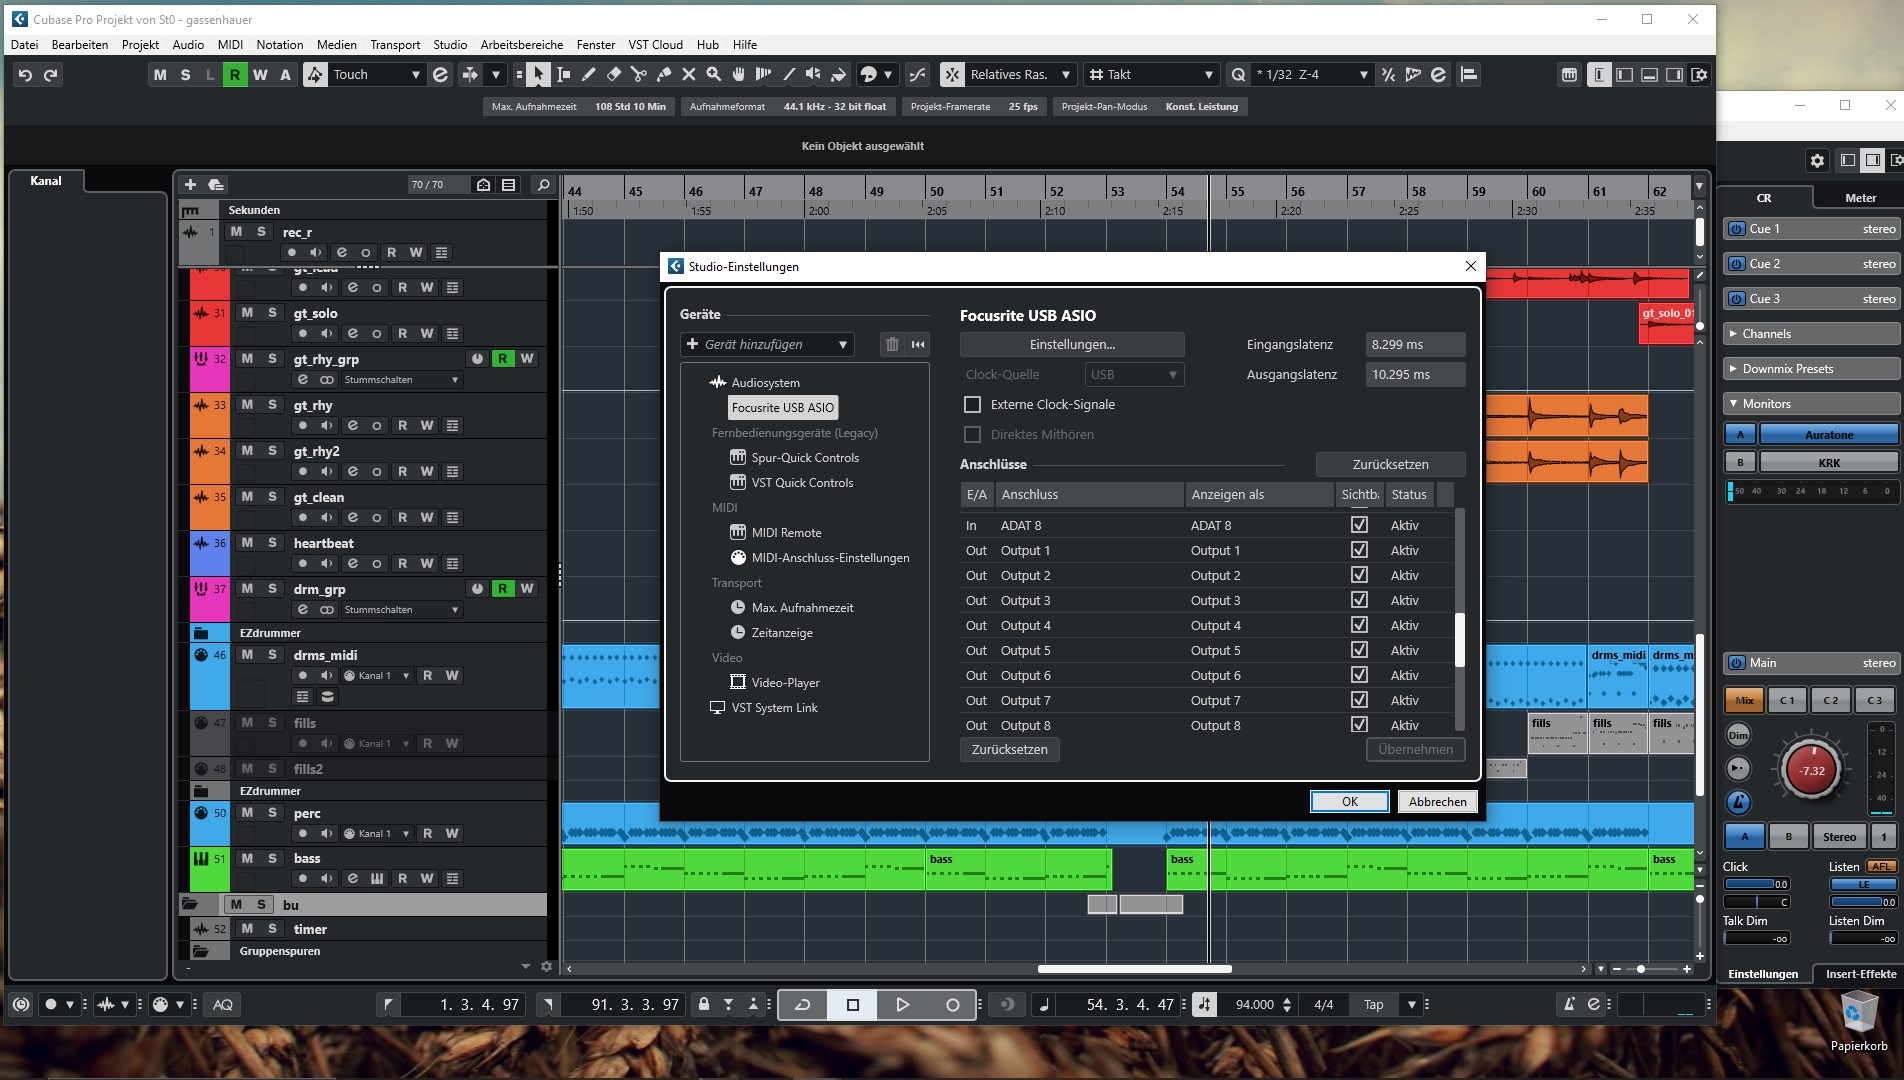1904x1080 pixels.
Task: Confirm dialog with OK button
Action: pyautogui.click(x=1350, y=802)
